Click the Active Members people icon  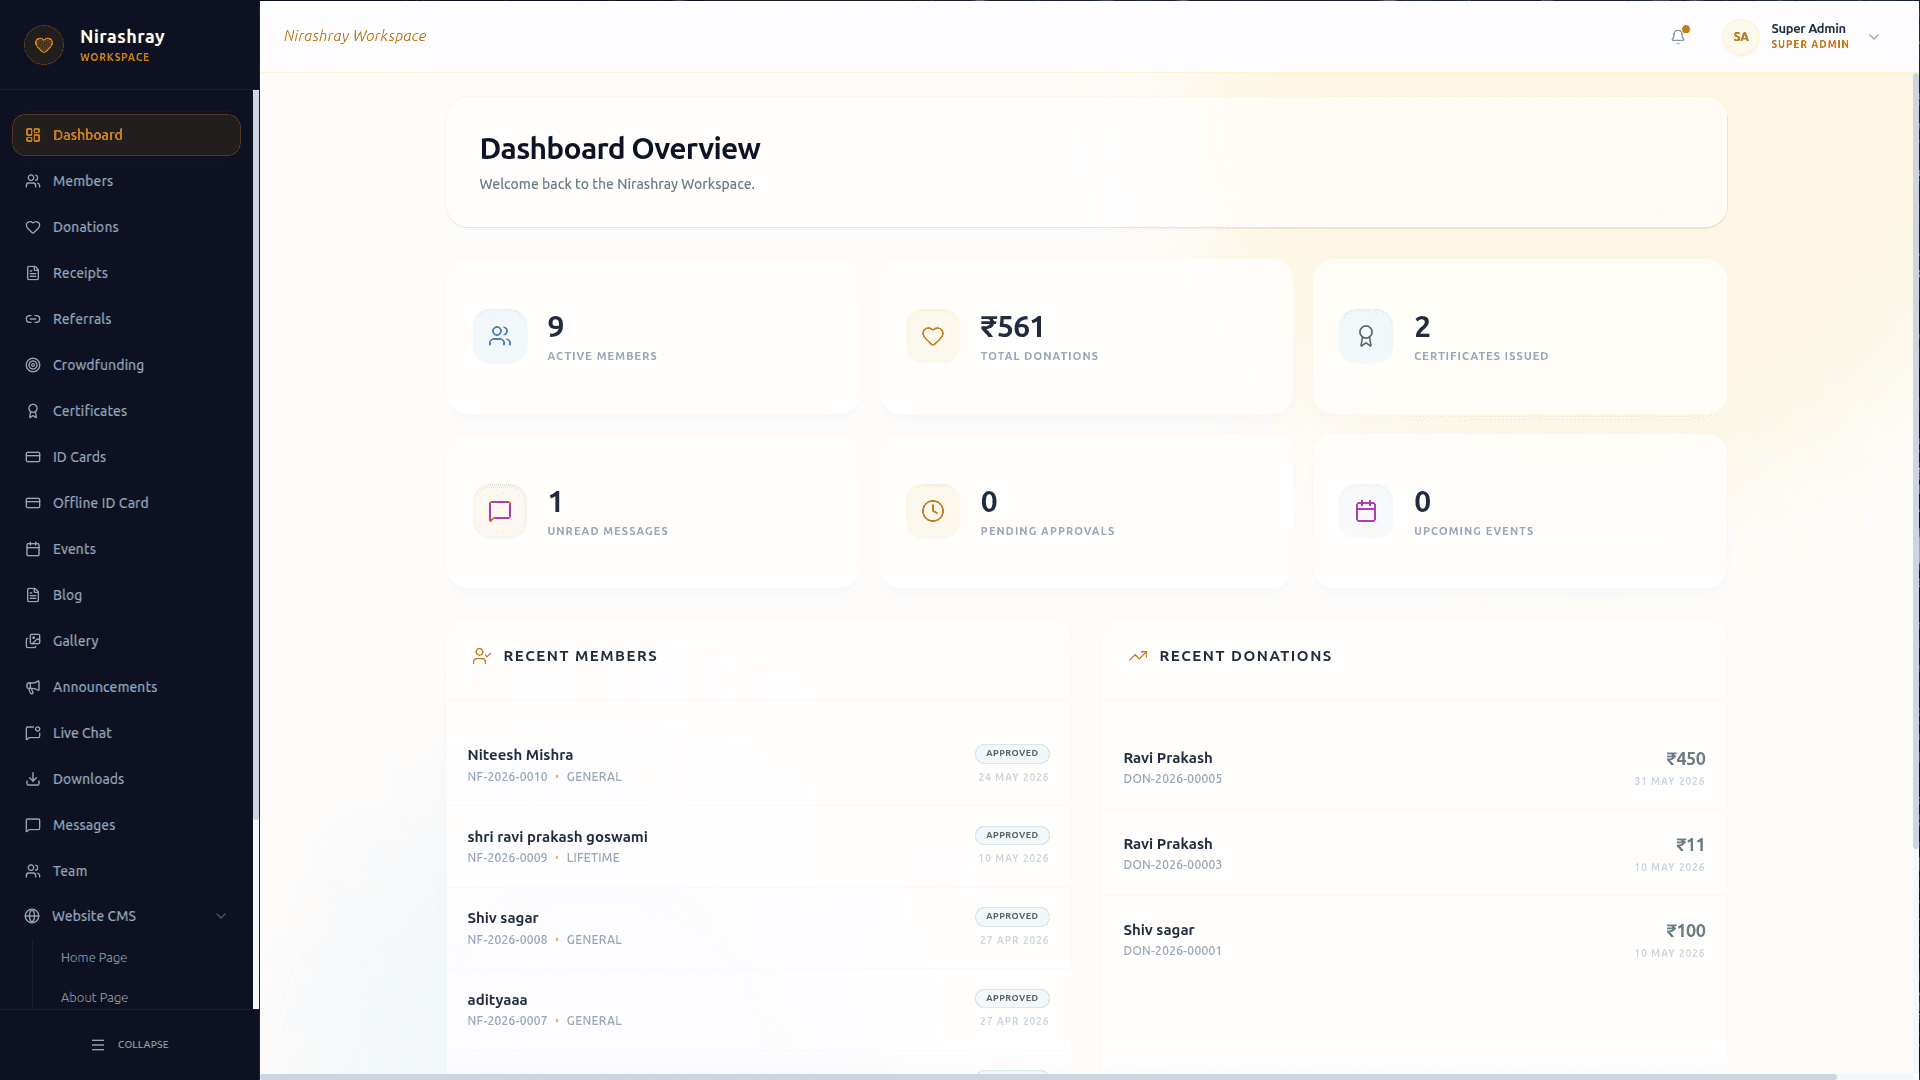coord(500,336)
